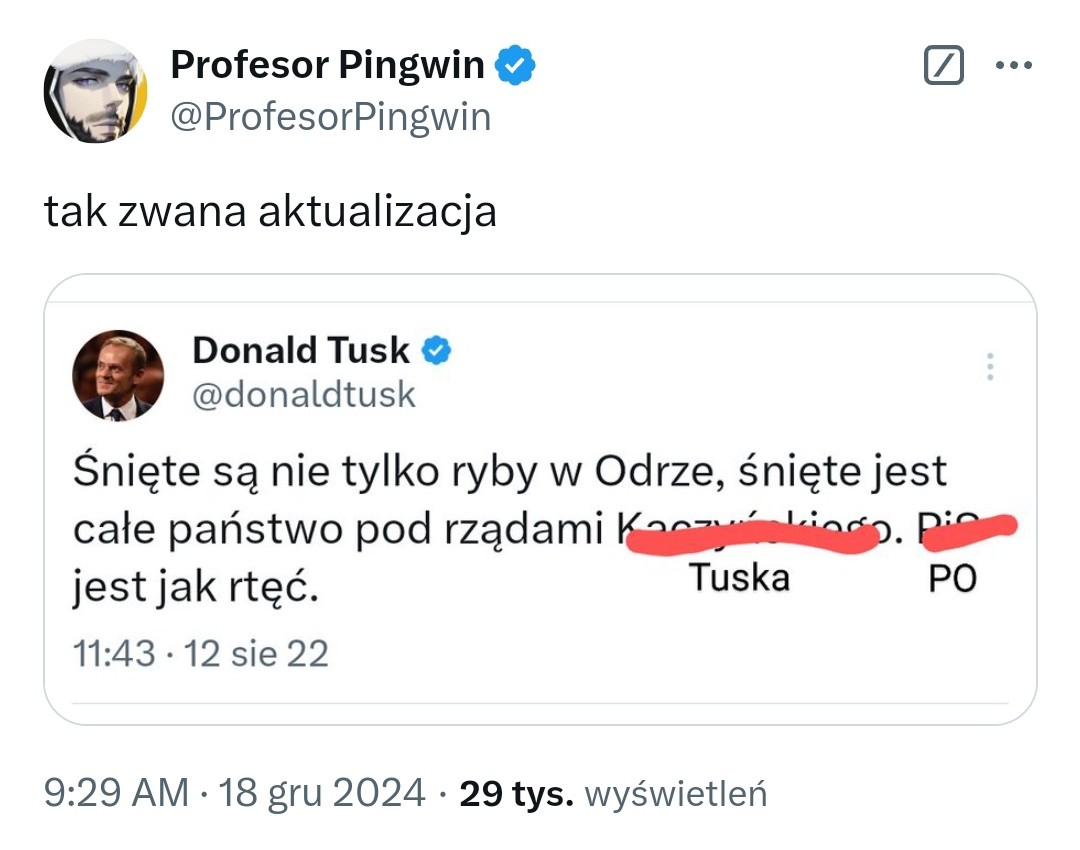
Task: Click the 'Tuska' annotation label
Action: pyautogui.click(x=740, y=577)
